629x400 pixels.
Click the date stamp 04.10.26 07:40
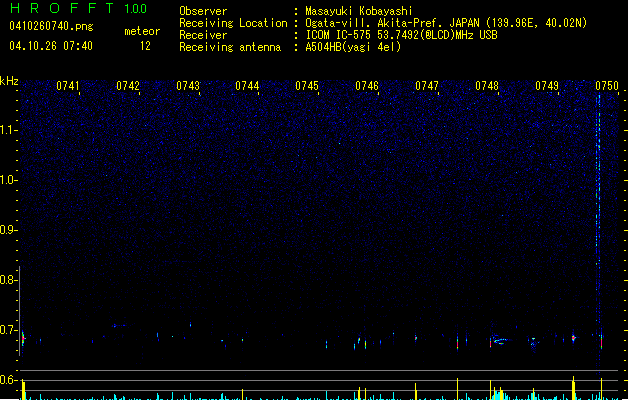pyautogui.click(x=51, y=46)
